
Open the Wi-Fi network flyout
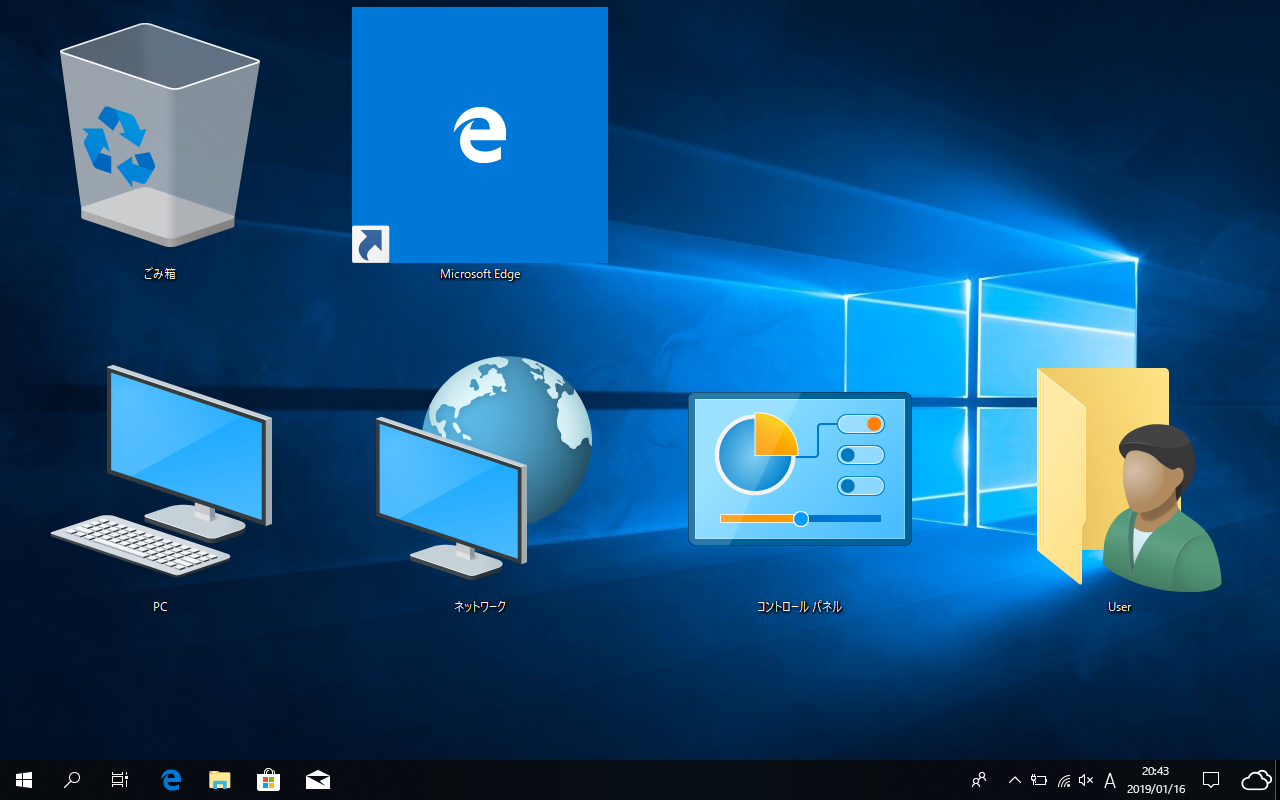[x=1063, y=780]
